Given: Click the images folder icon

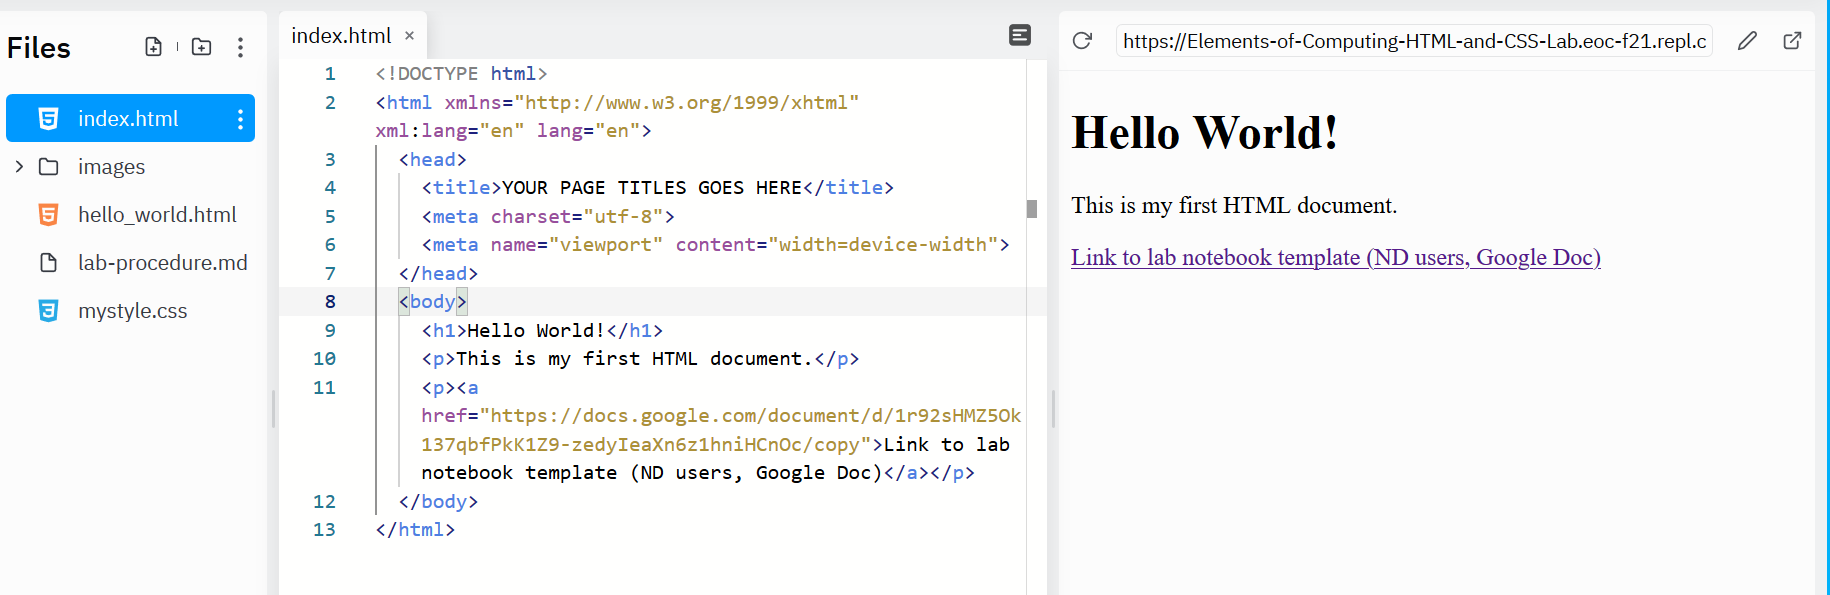Looking at the screenshot, I should (48, 167).
